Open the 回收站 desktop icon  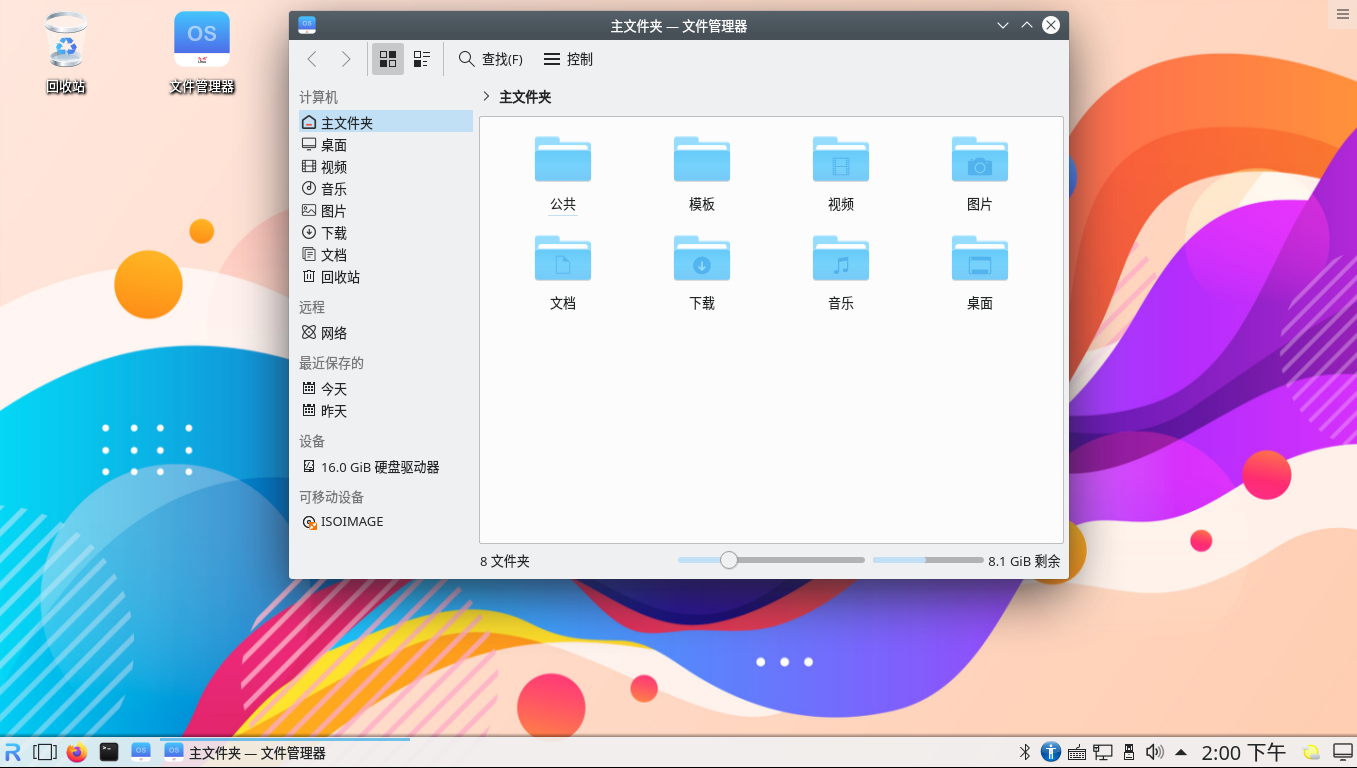point(66,53)
